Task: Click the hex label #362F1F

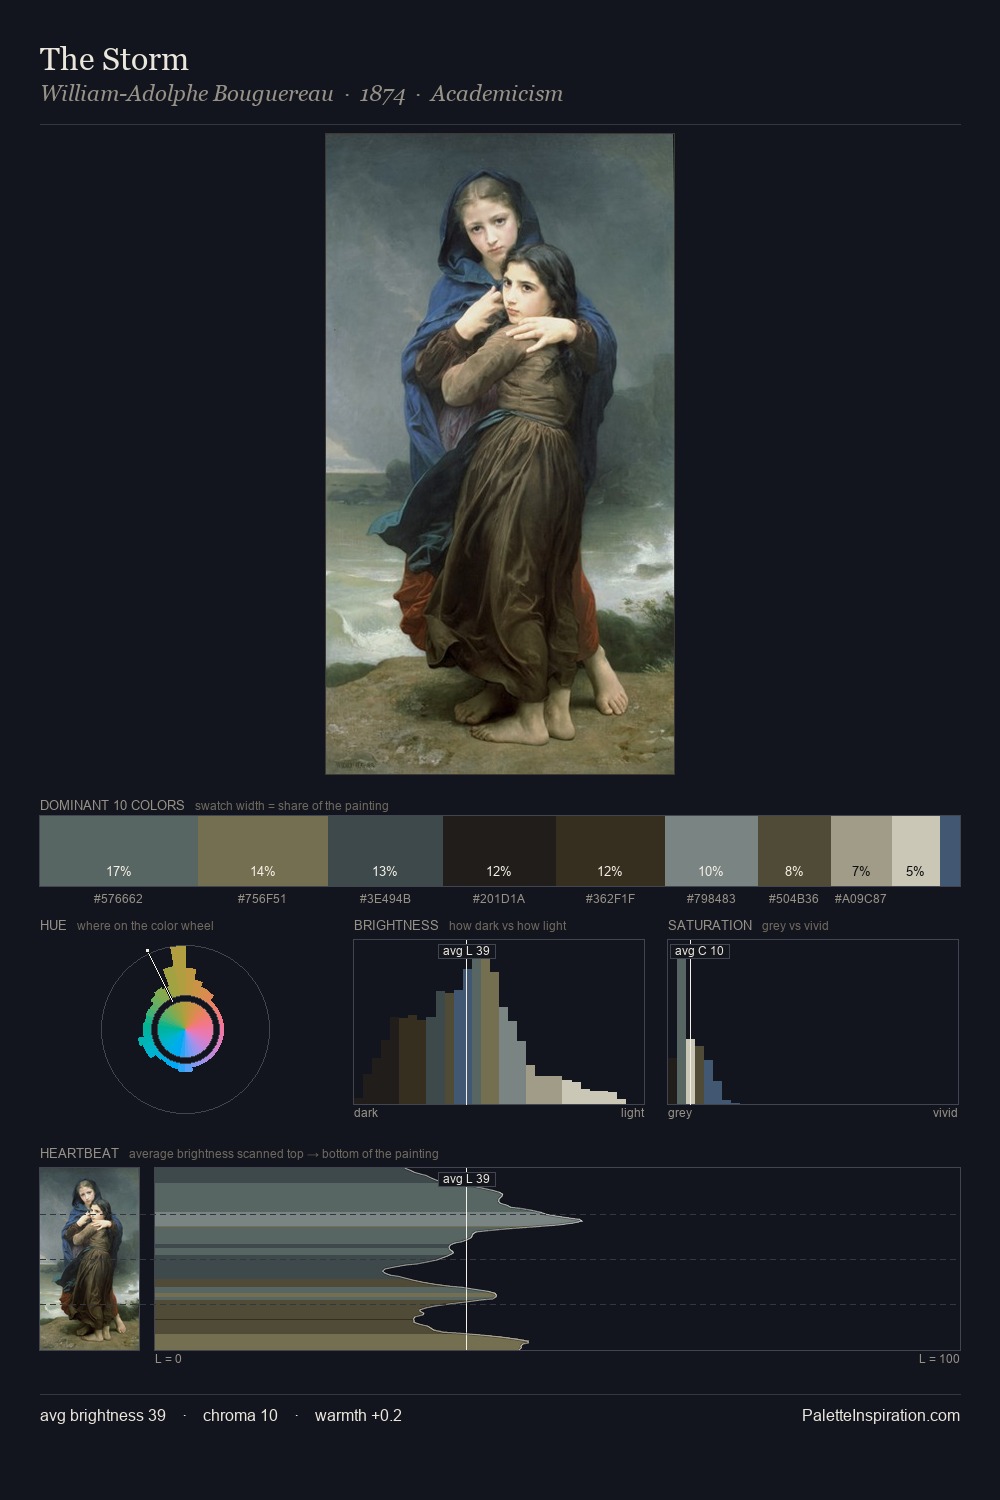Action: 610,899
